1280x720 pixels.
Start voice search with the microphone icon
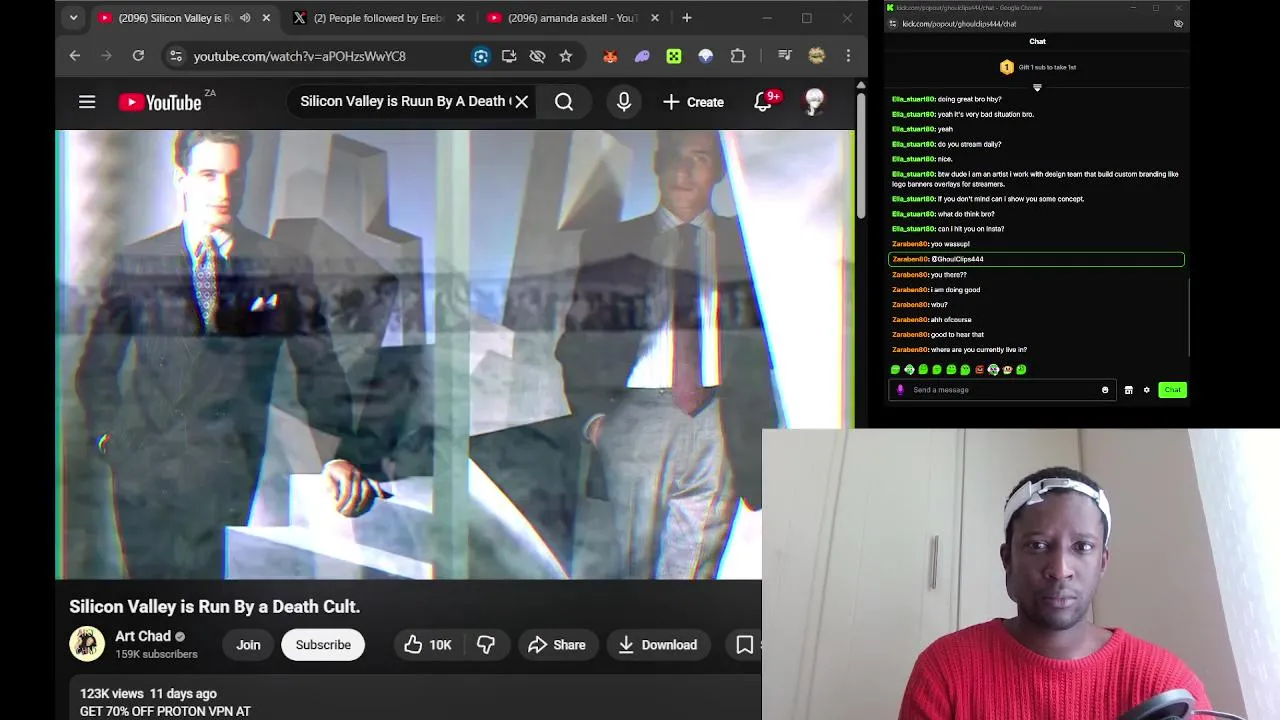[624, 102]
